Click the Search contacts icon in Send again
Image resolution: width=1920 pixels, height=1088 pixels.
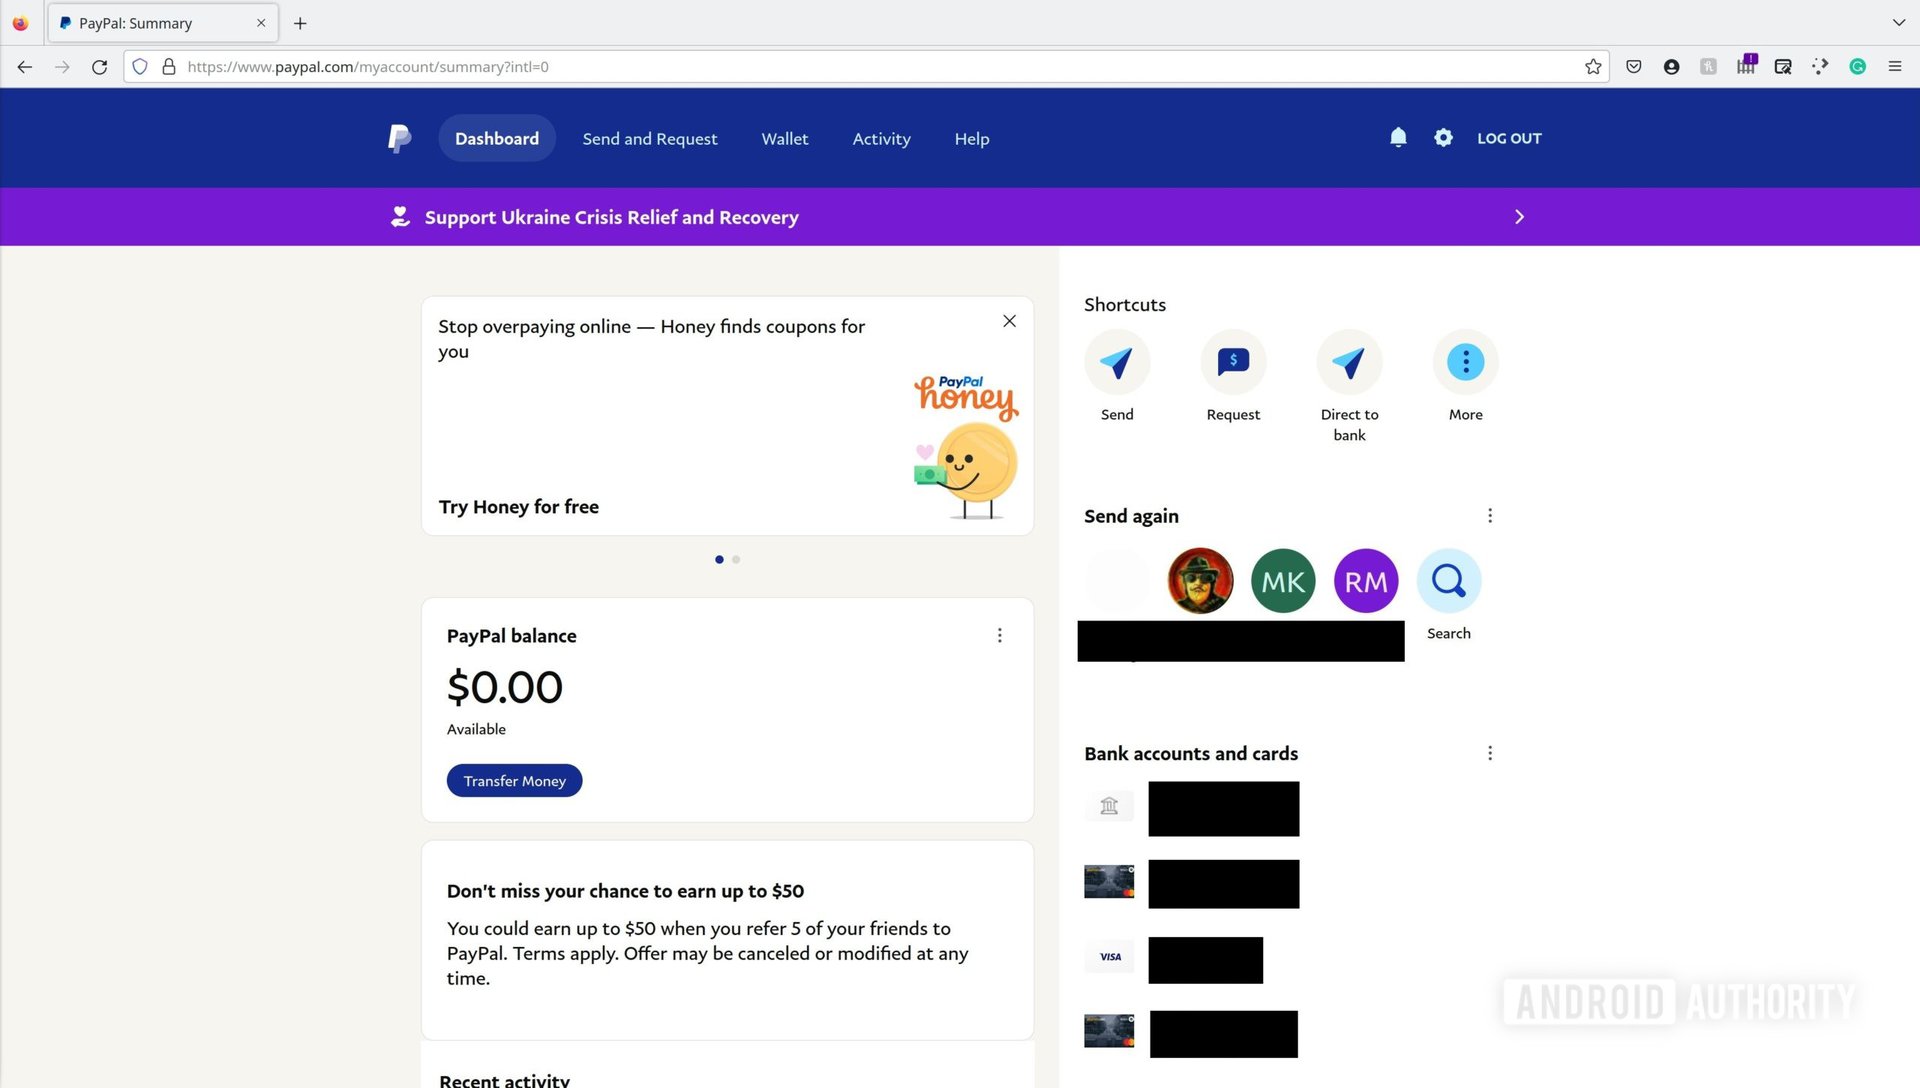click(1448, 580)
